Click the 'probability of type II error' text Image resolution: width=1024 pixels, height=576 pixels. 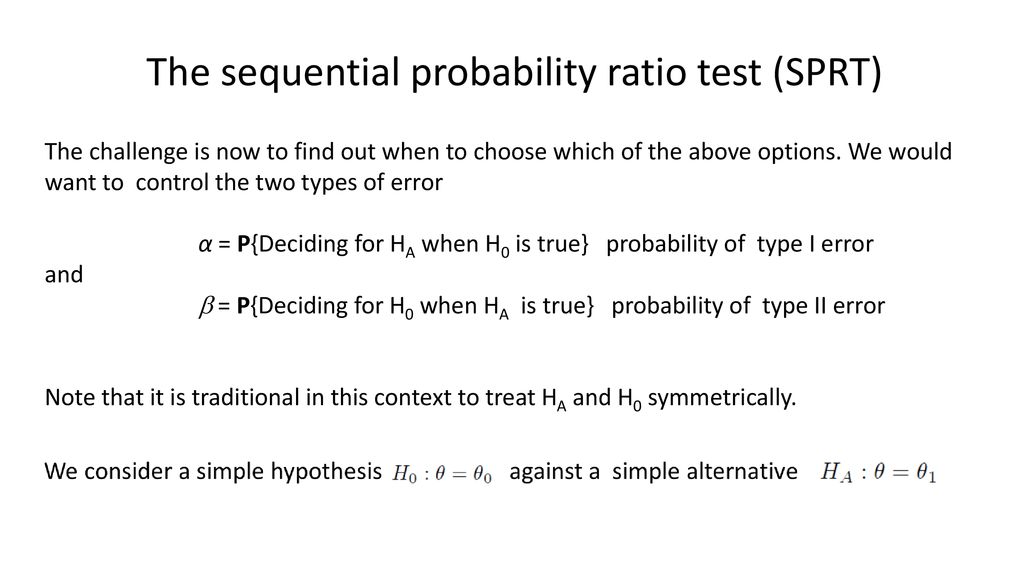[748, 306]
